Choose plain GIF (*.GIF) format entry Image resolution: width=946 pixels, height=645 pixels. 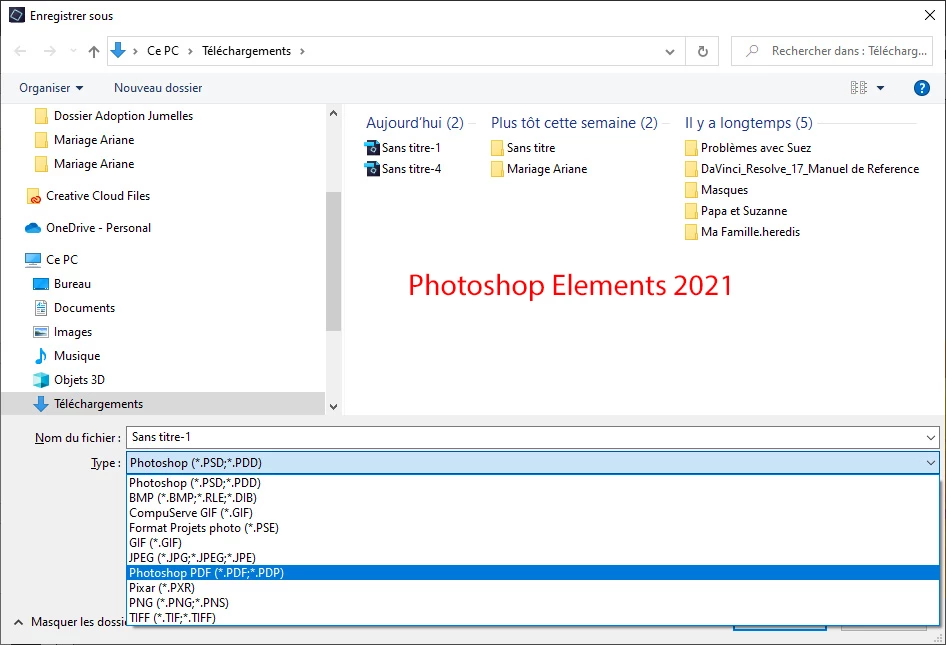(x=533, y=543)
